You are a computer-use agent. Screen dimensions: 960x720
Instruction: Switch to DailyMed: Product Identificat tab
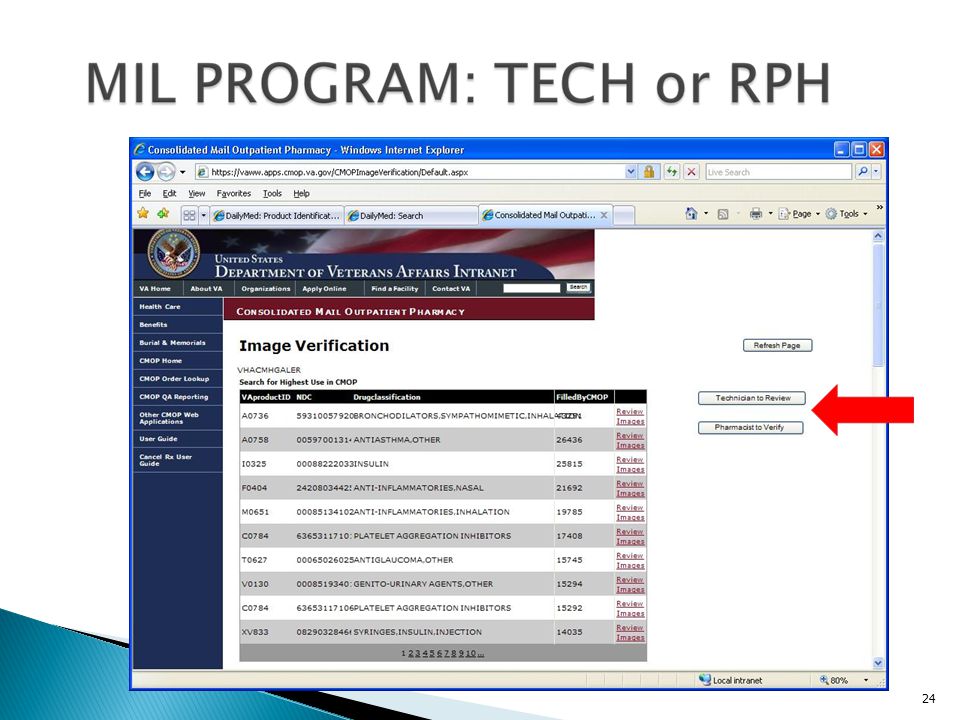coord(277,216)
